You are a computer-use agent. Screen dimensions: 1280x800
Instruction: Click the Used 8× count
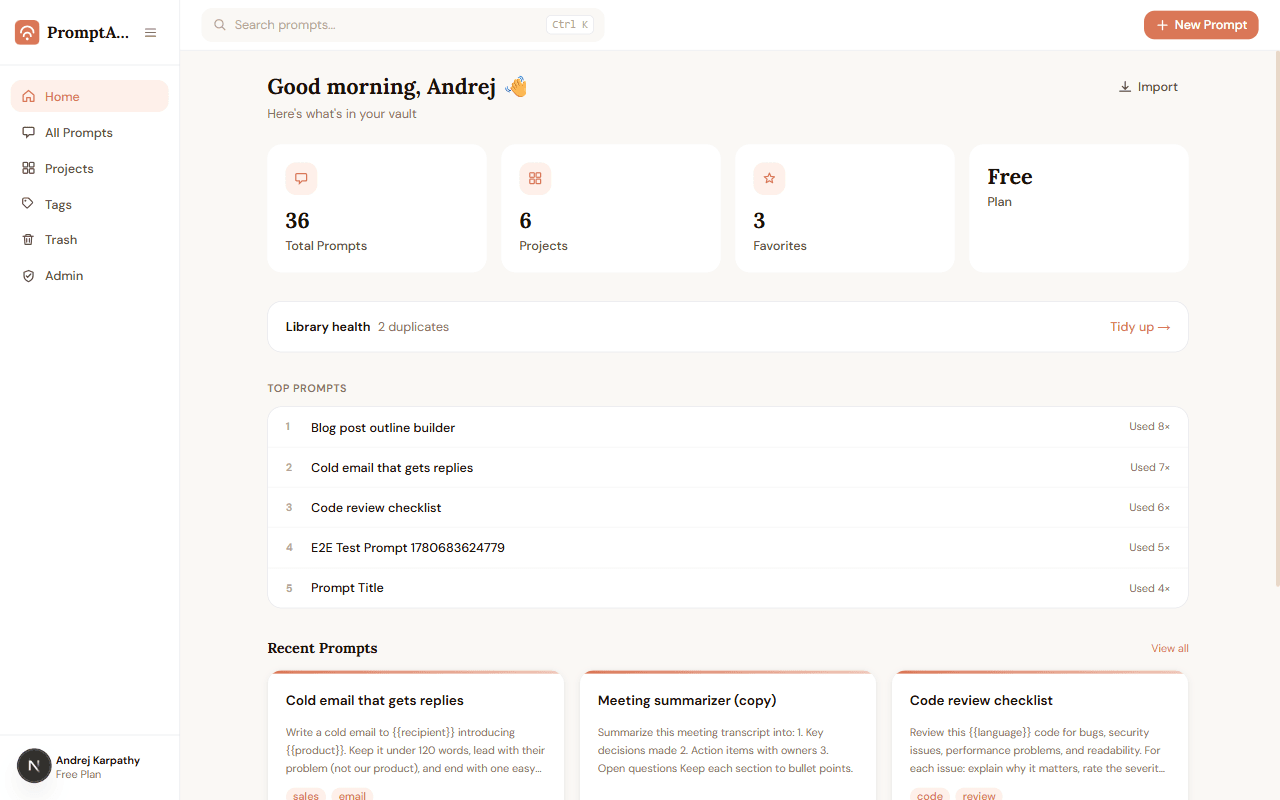tap(1150, 427)
